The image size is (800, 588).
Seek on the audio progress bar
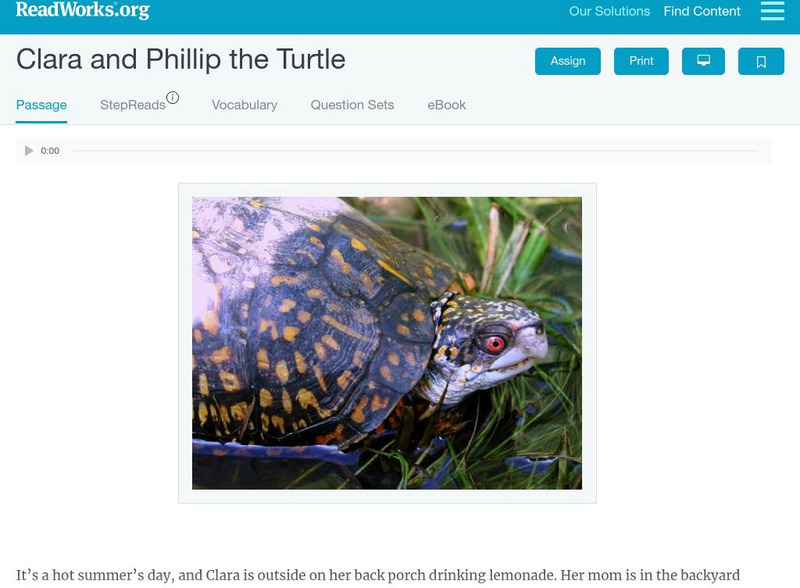coord(415,151)
